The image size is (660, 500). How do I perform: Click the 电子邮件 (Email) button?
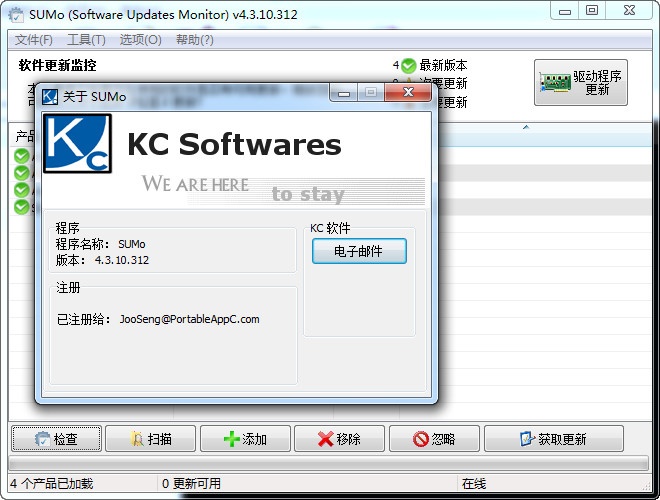pyautogui.click(x=359, y=251)
